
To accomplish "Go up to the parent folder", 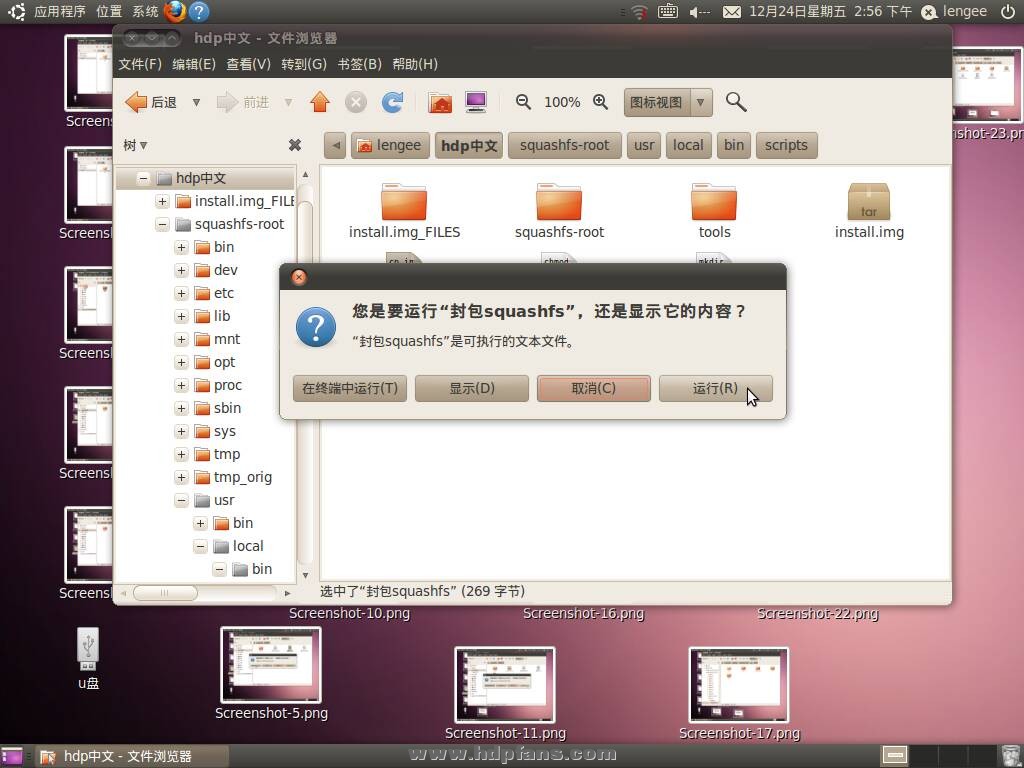I will tap(319, 102).
